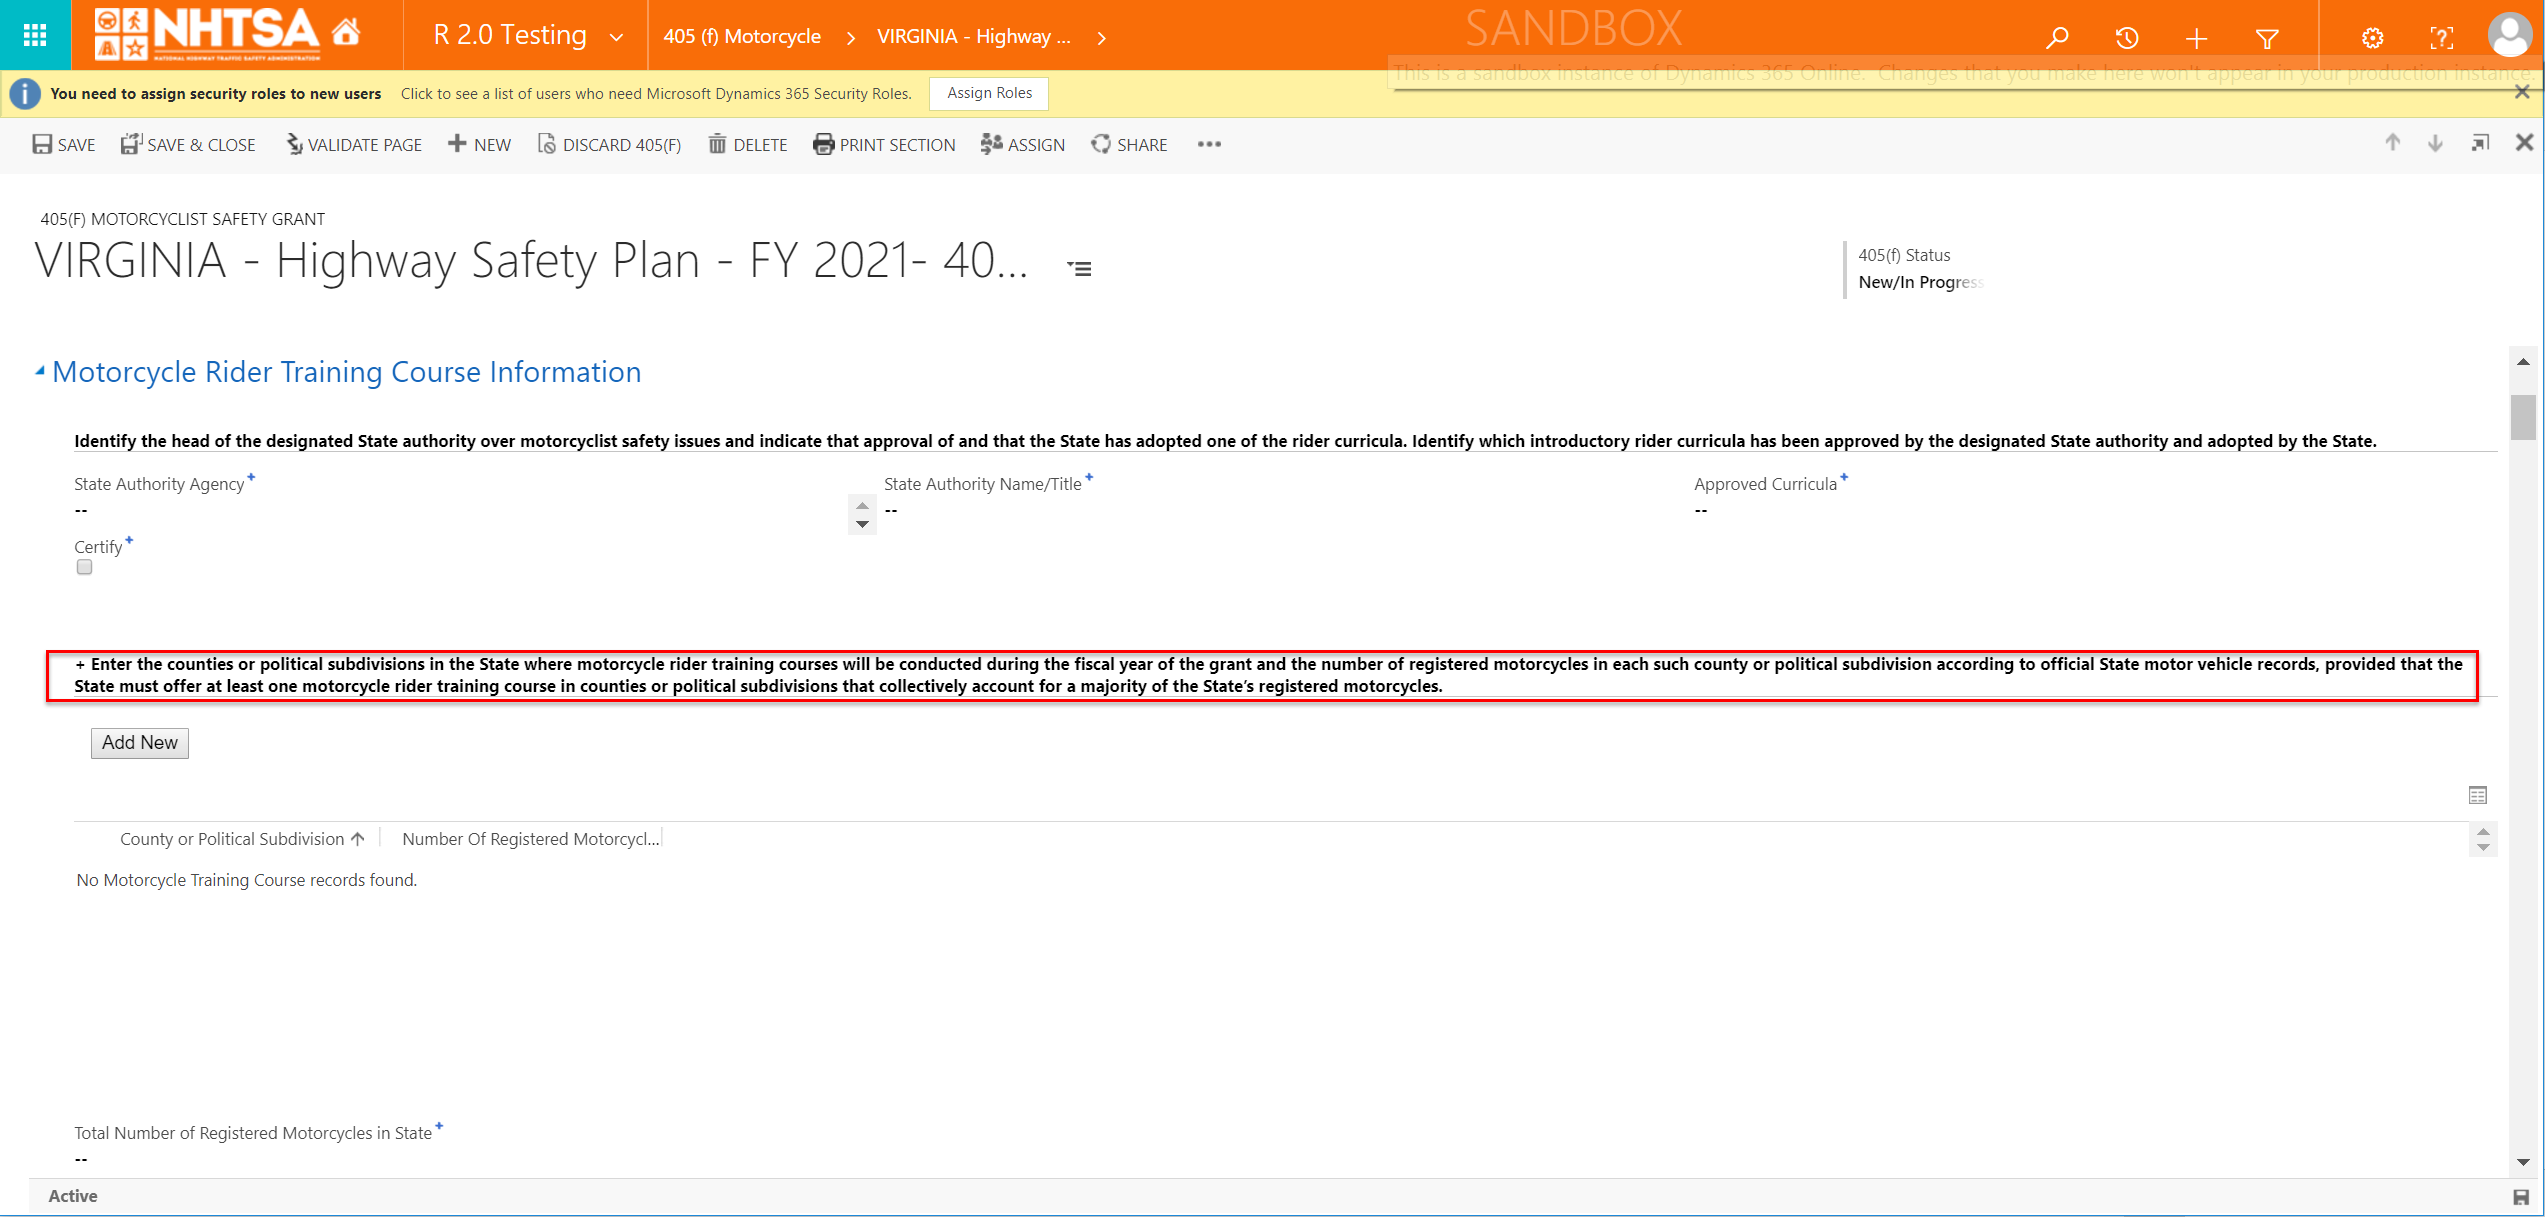Image resolution: width=2545 pixels, height=1217 pixels.
Task: Open the settings gear icon
Action: 2372,38
